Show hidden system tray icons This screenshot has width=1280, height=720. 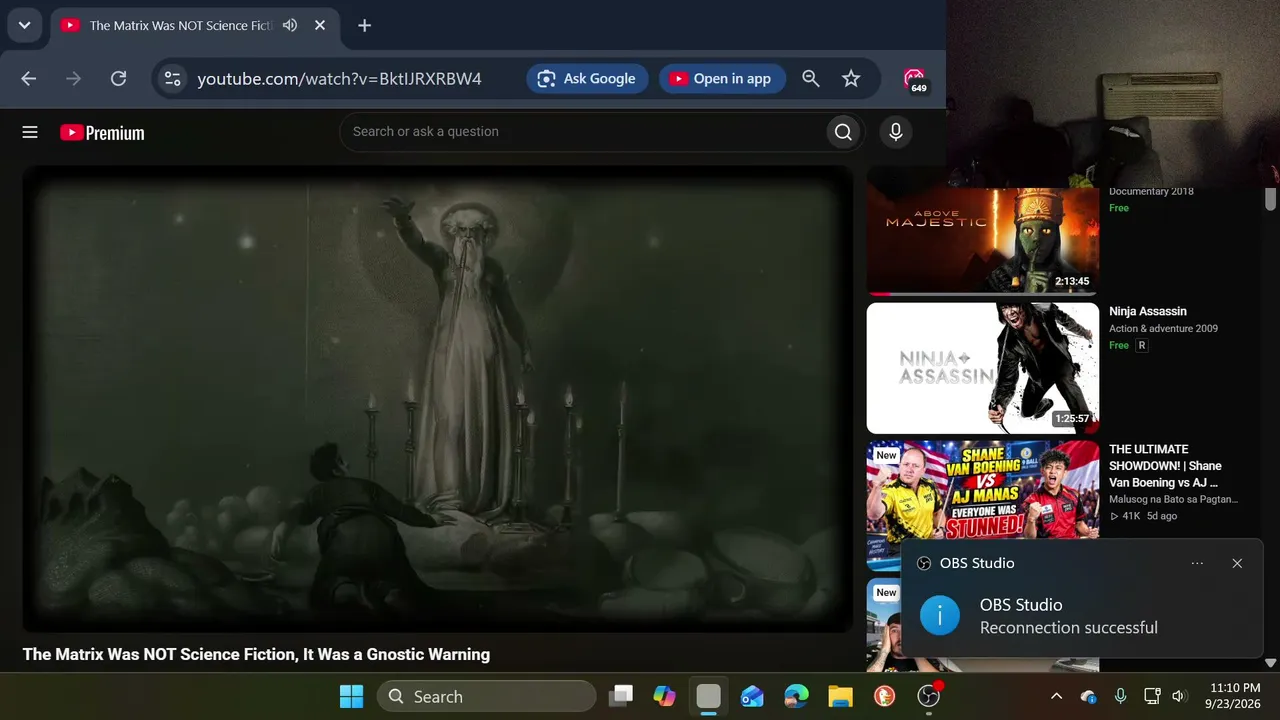1056,696
